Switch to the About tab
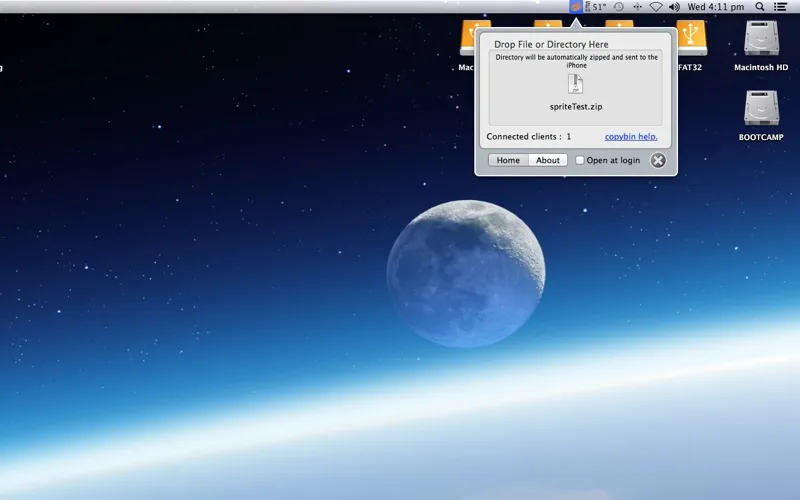Image resolution: width=800 pixels, height=500 pixels. click(547, 160)
